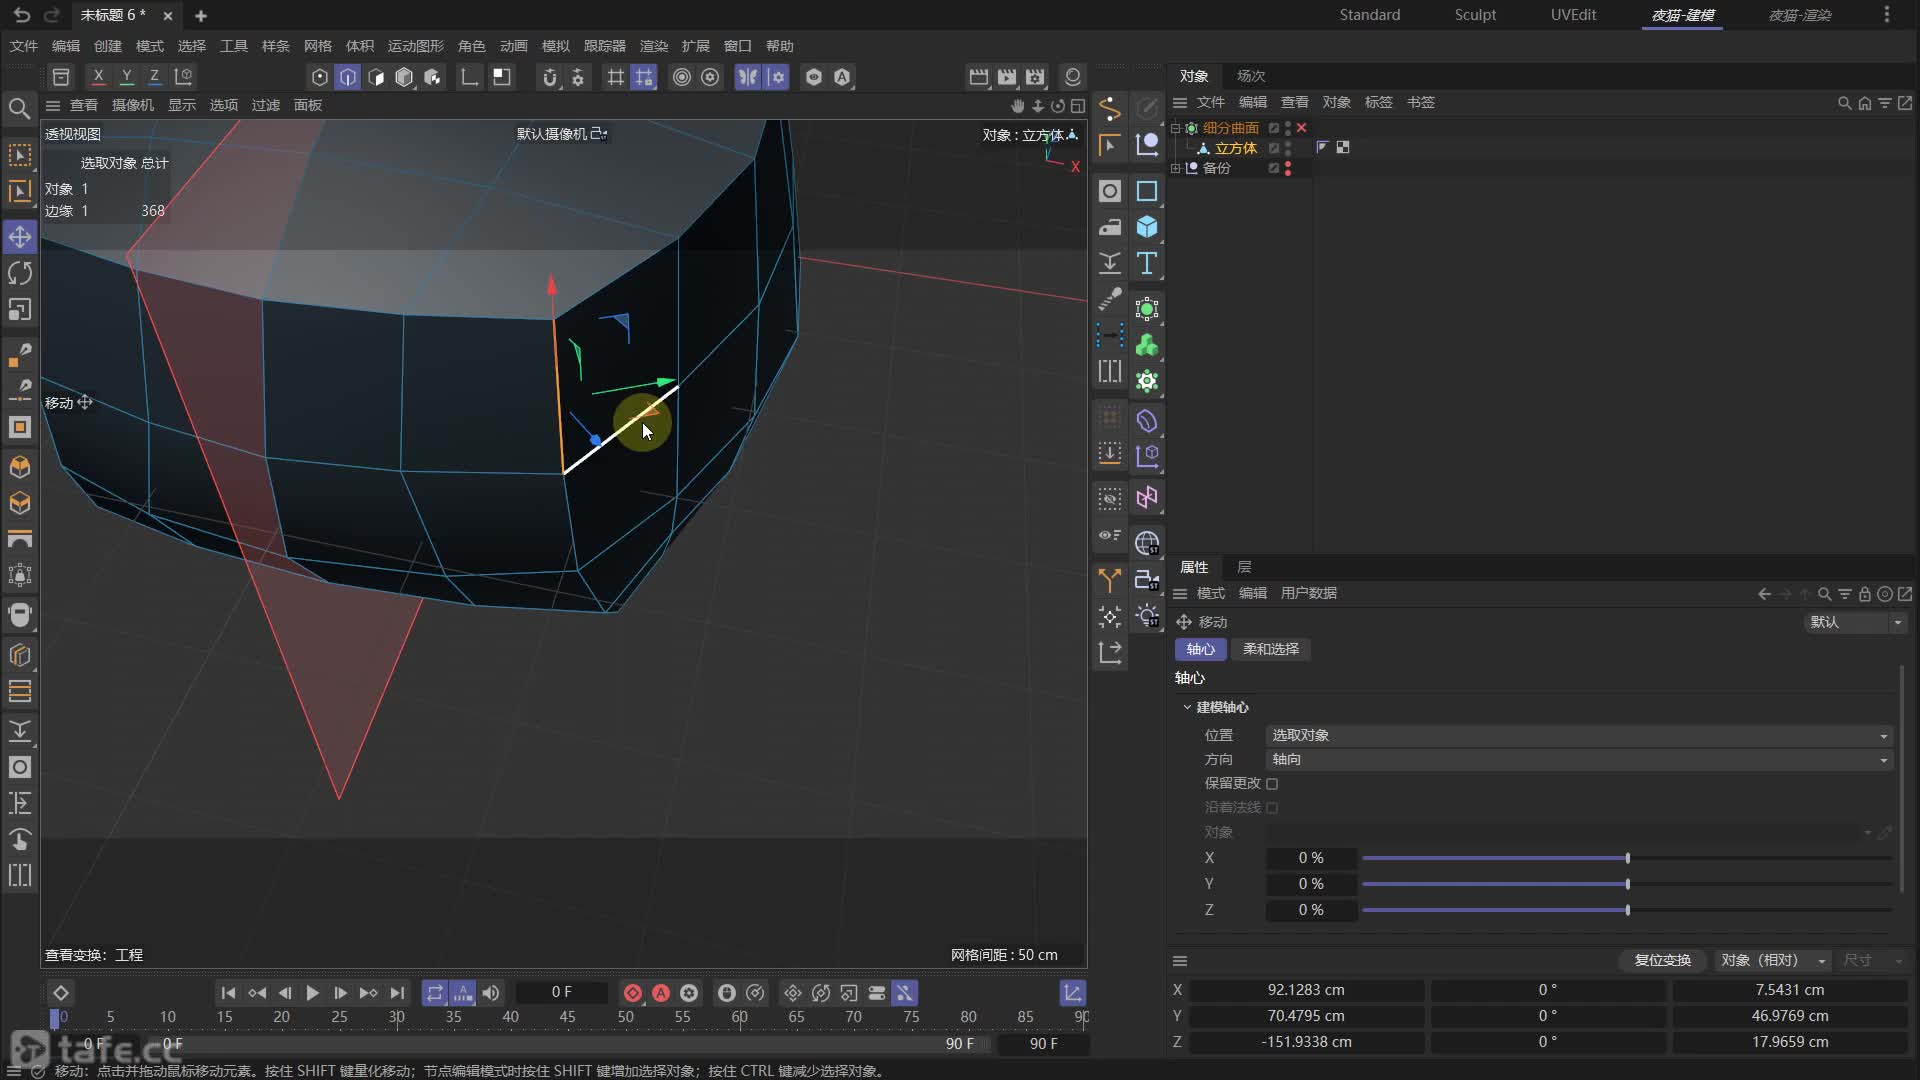Switch to edges mode in the top toolbar
Screen dimensions: 1920x1080
[x=348, y=77]
